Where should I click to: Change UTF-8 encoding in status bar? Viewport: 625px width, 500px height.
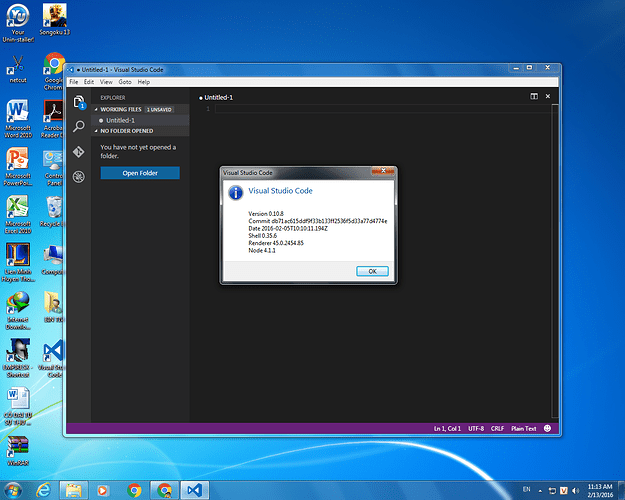click(476, 428)
